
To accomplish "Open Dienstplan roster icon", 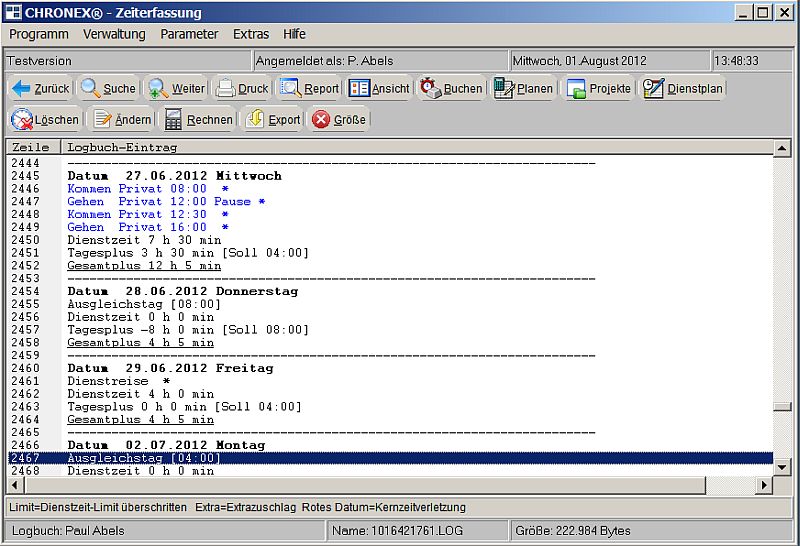I will (x=654, y=88).
